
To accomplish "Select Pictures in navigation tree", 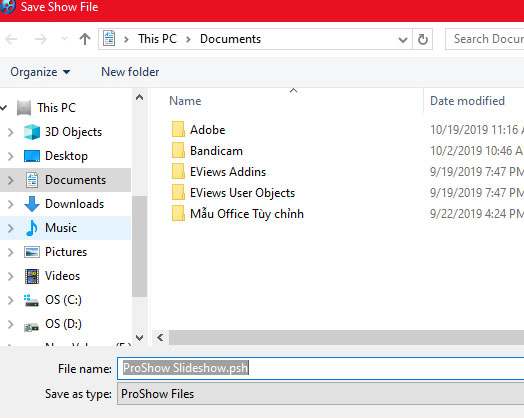I will (66, 252).
